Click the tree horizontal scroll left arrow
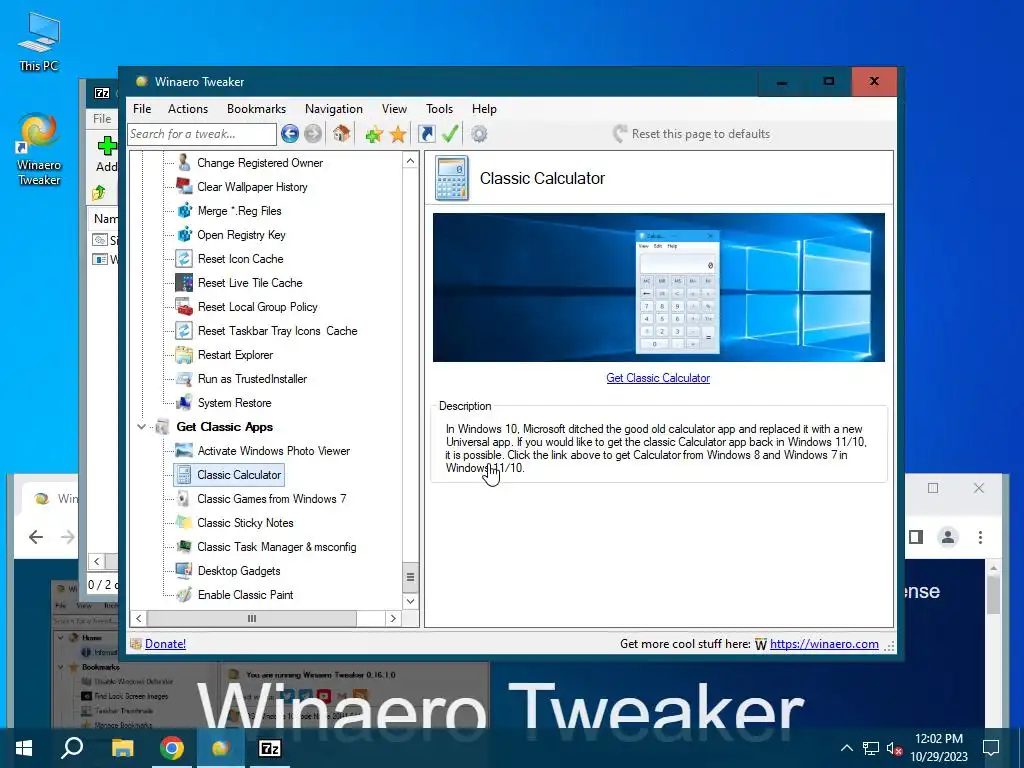Image resolution: width=1024 pixels, height=768 pixels. pos(138,618)
